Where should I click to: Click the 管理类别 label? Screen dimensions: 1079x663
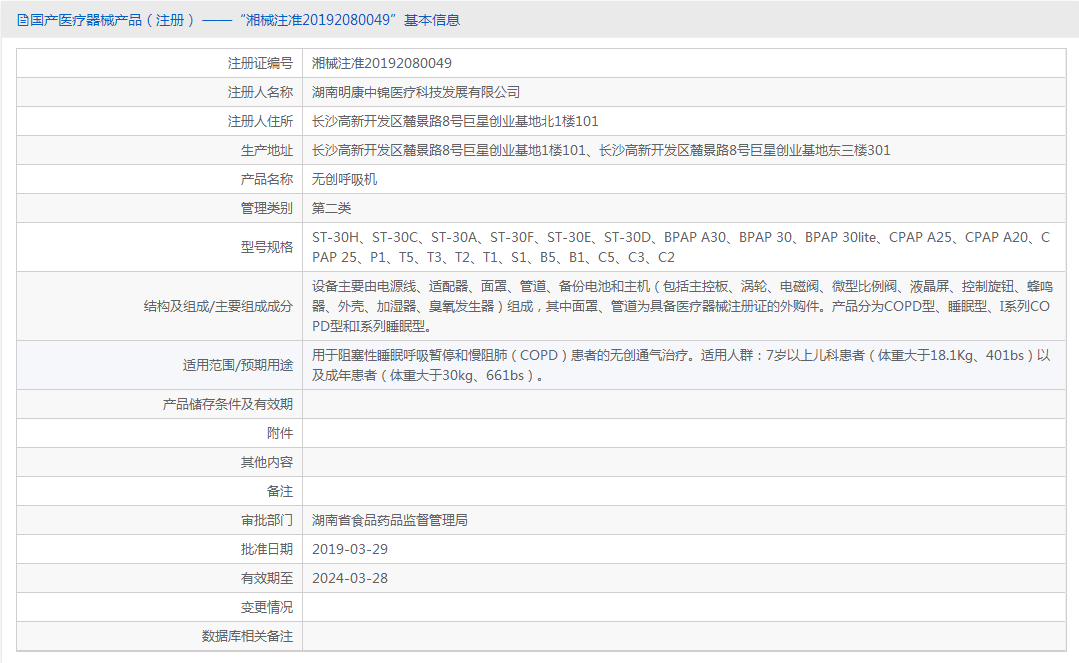(x=266, y=208)
